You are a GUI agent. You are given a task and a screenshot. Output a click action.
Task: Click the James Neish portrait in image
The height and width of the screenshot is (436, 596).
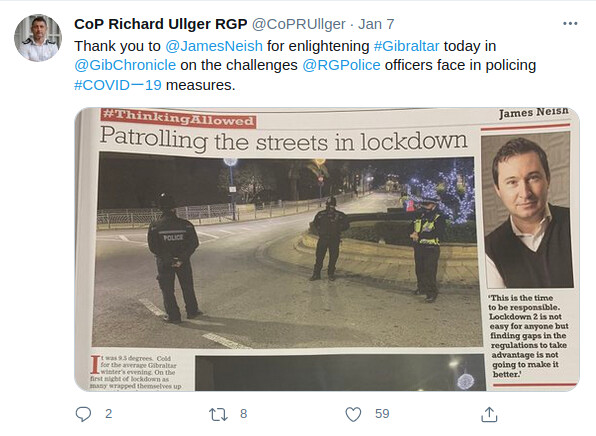click(x=528, y=210)
